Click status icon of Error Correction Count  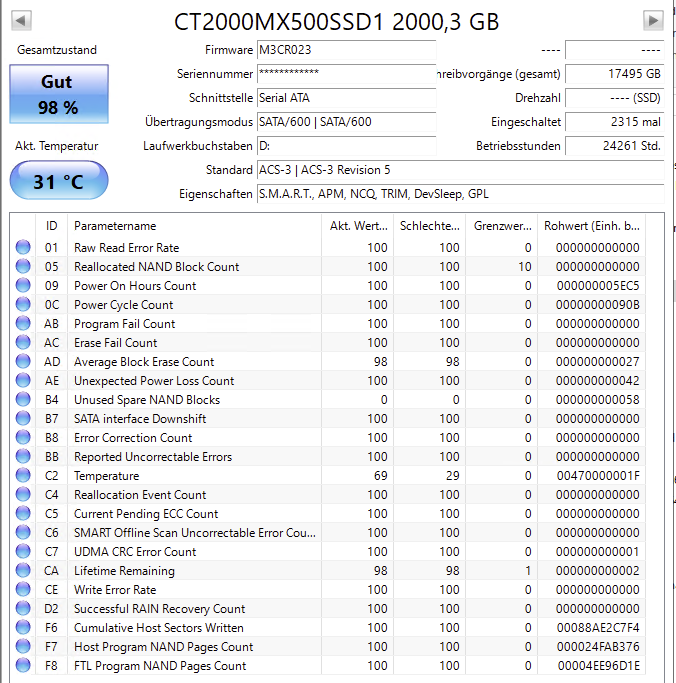coord(23,437)
